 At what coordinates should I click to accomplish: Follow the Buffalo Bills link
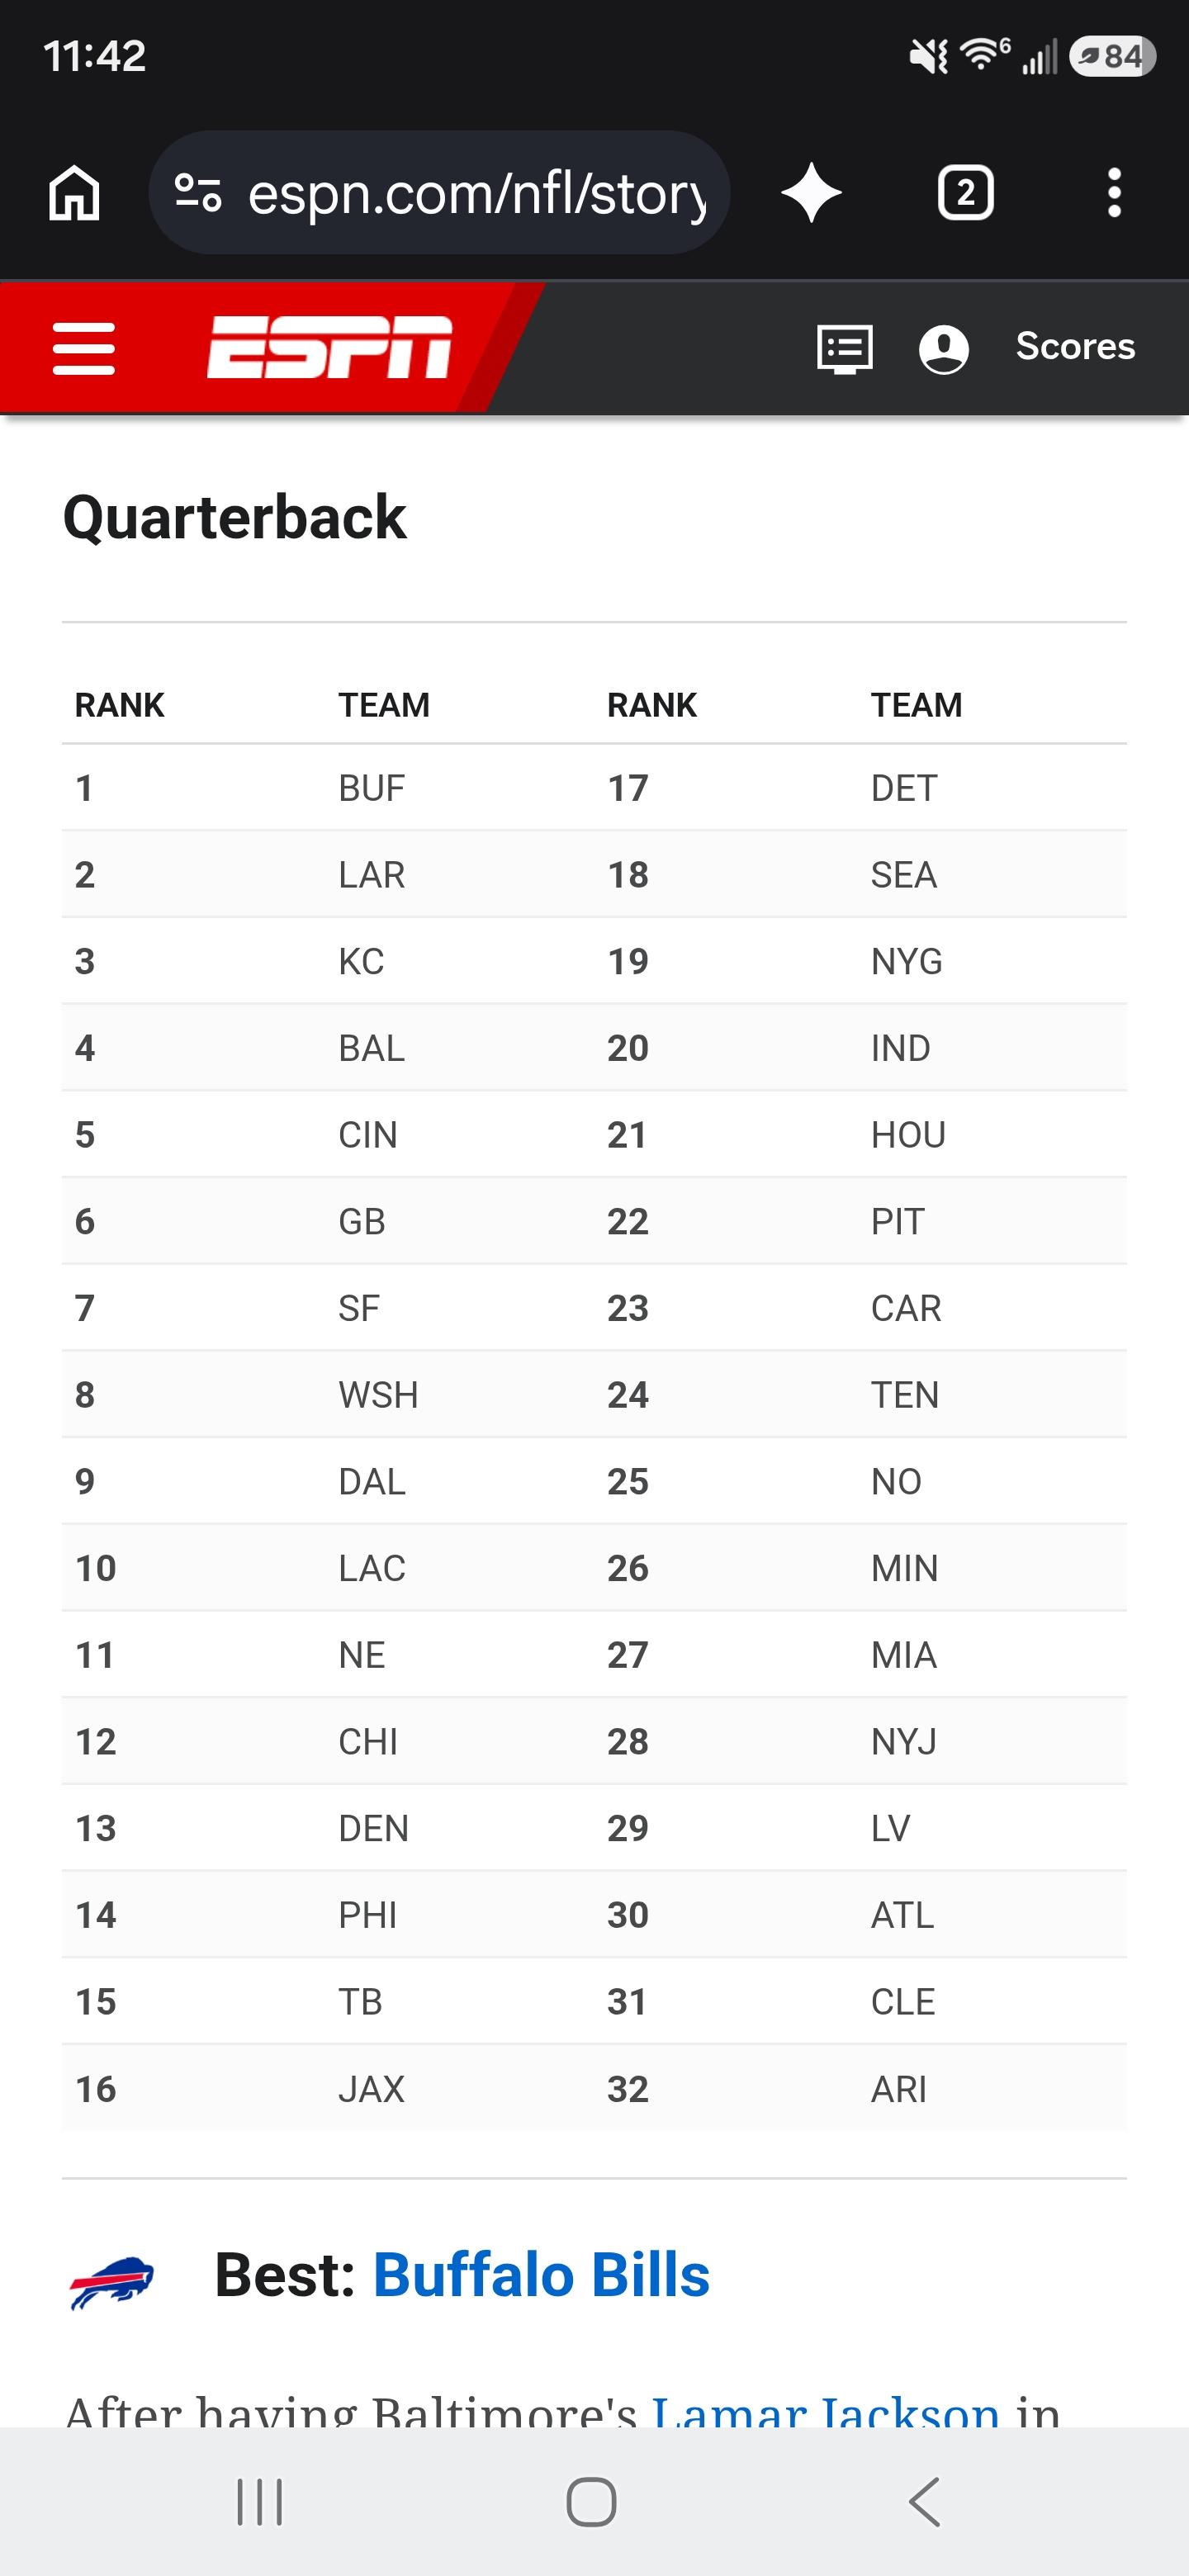(x=541, y=2275)
